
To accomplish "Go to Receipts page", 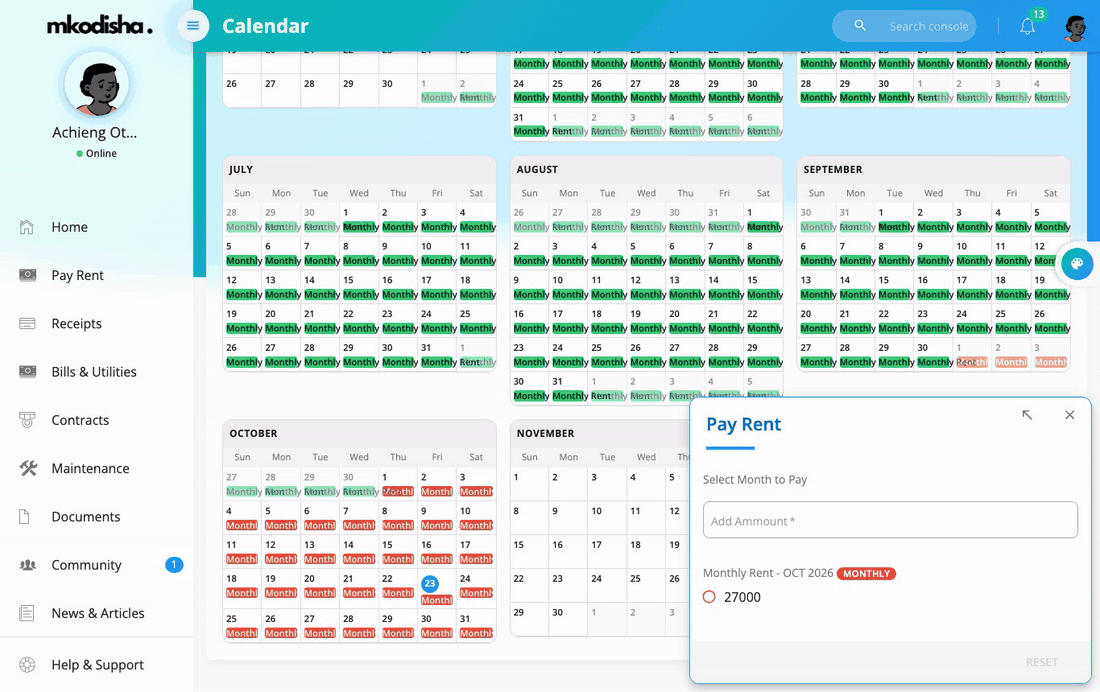I will 76,324.
